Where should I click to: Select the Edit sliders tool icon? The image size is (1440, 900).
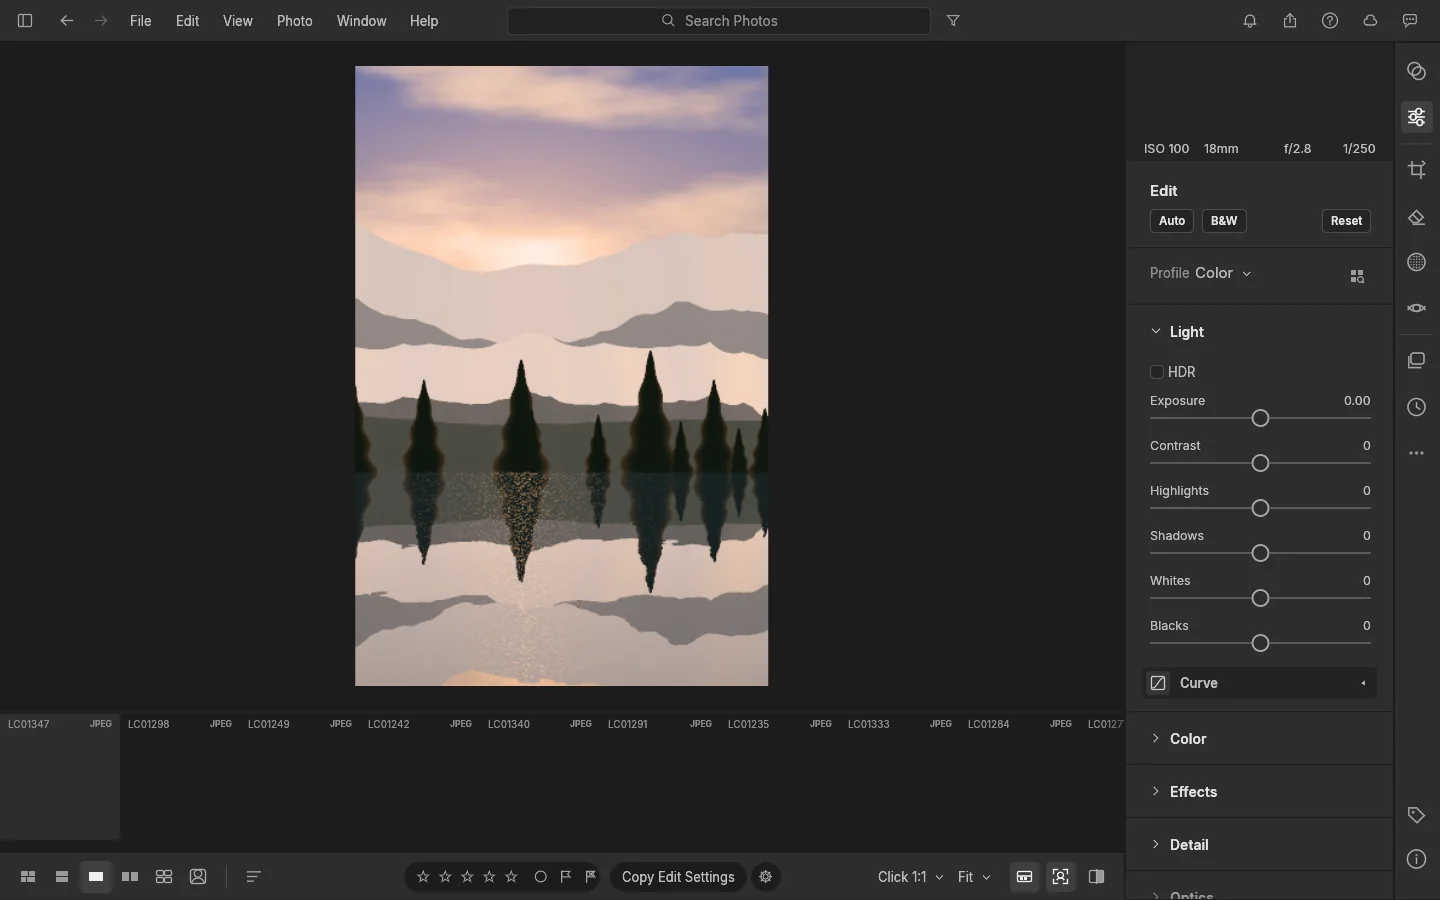(1416, 118)
